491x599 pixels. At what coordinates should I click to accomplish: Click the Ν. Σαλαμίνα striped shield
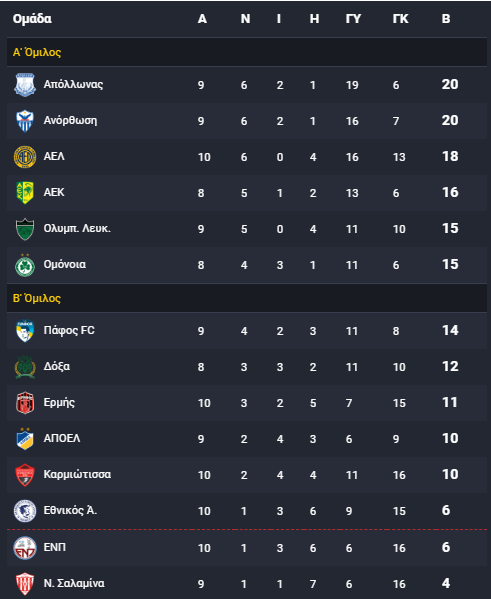click(25, 584)
